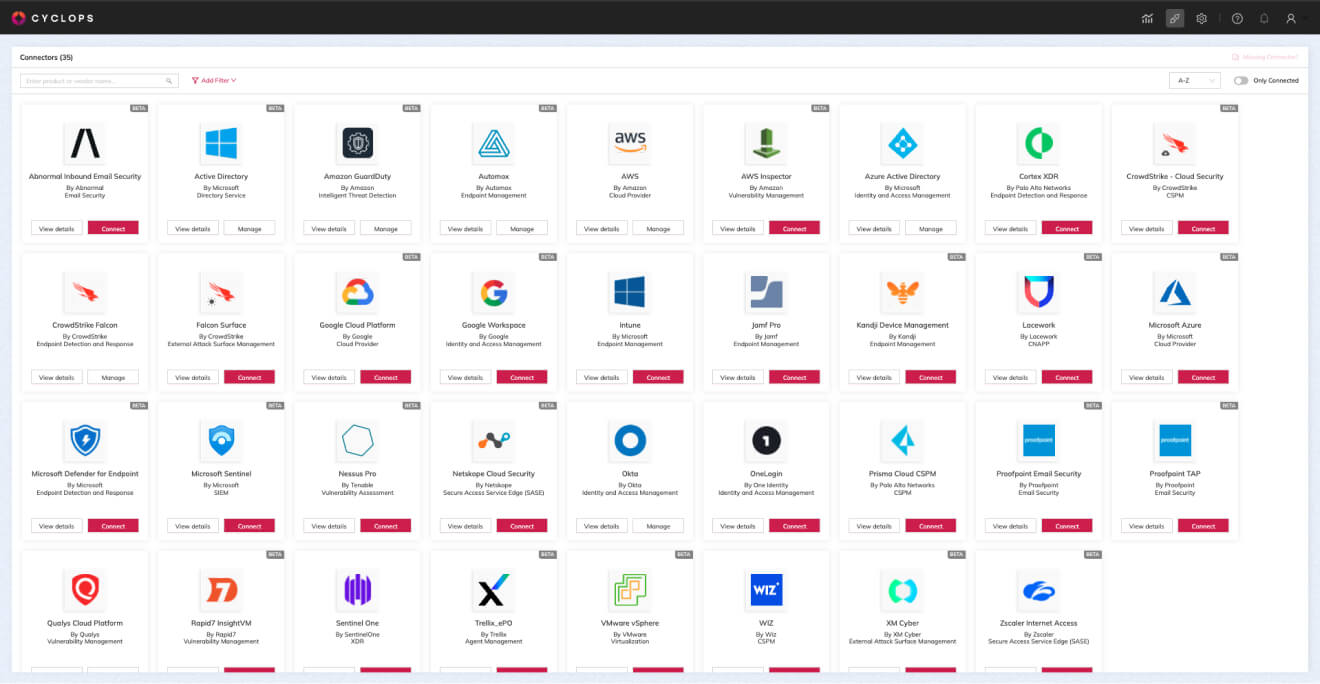Expand the Add Filter dropdown

coord(213,80)
